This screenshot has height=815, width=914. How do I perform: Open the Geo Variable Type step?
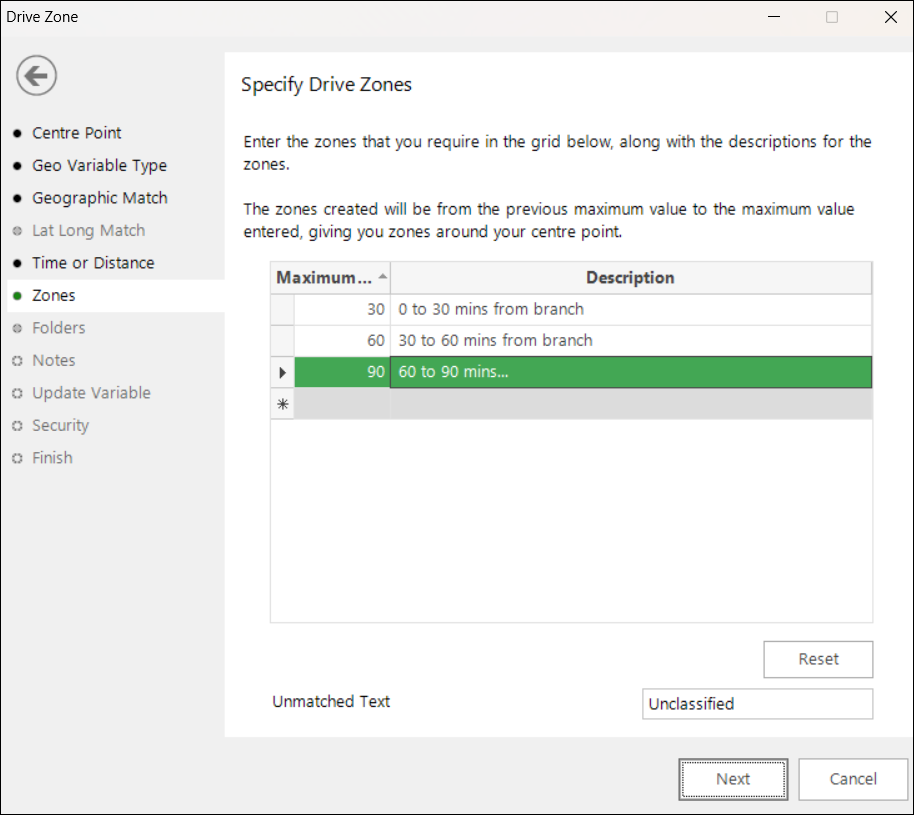tap(99, 166)
